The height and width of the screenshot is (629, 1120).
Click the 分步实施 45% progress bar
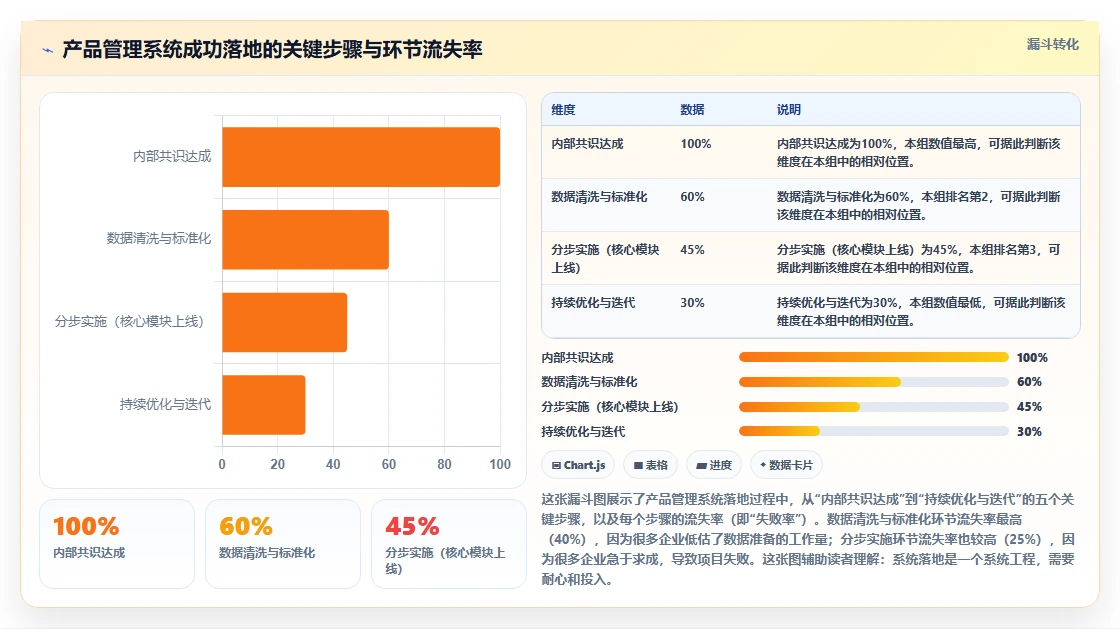tap(874, 407)
